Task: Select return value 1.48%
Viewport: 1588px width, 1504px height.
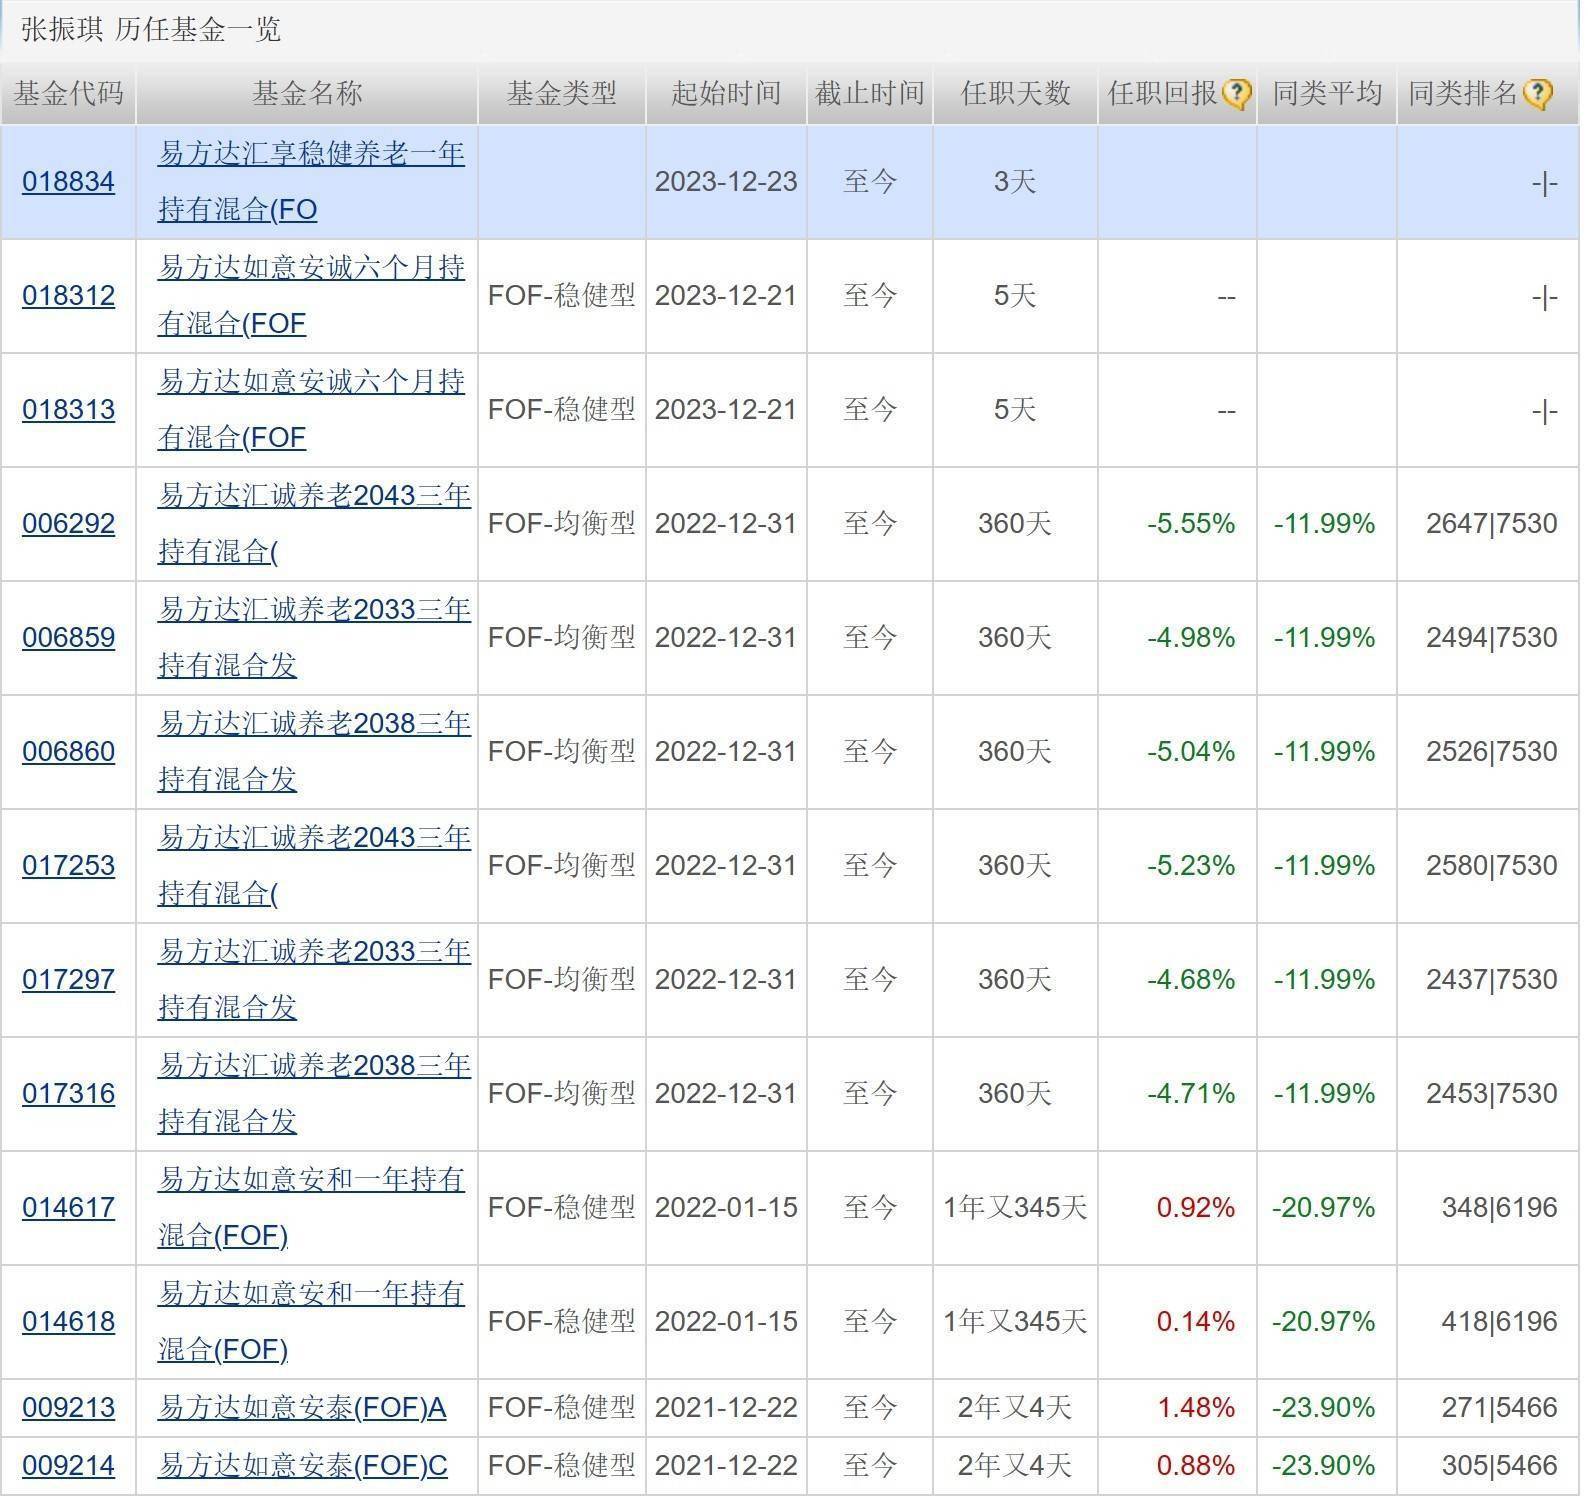Action: coord(1196,1408)
